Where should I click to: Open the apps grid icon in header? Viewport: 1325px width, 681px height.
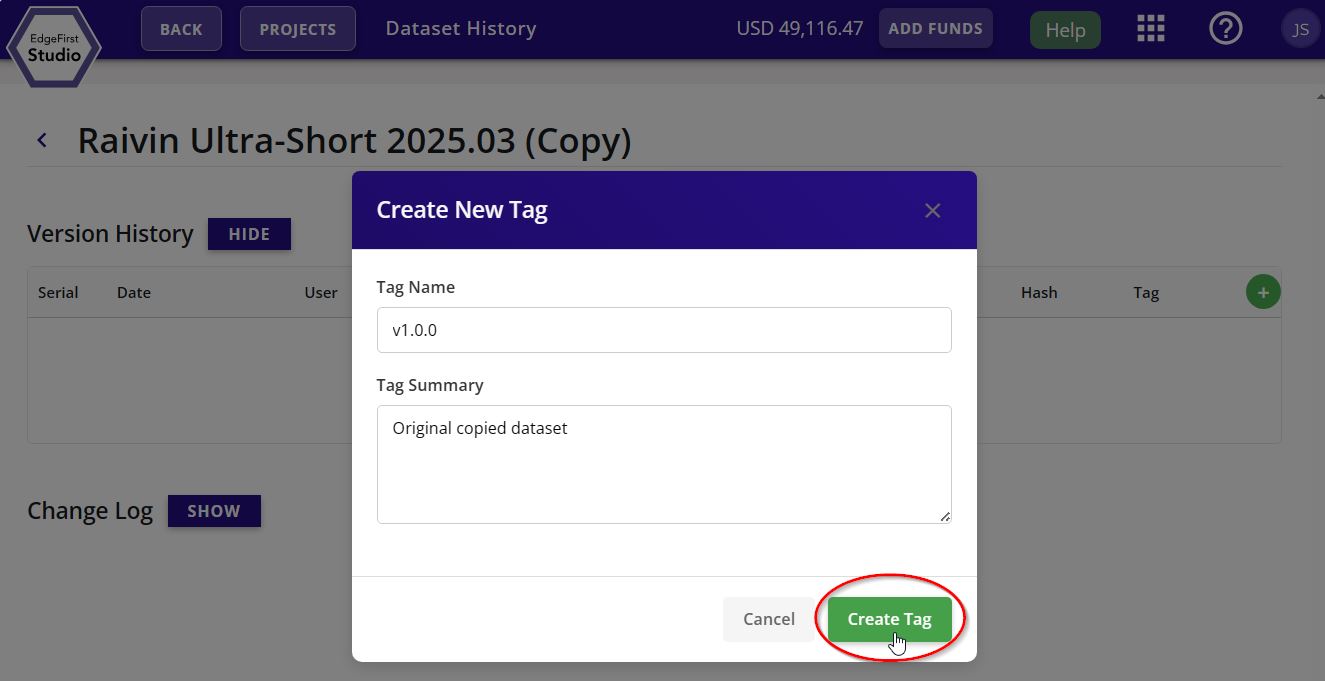point(1150,28)
